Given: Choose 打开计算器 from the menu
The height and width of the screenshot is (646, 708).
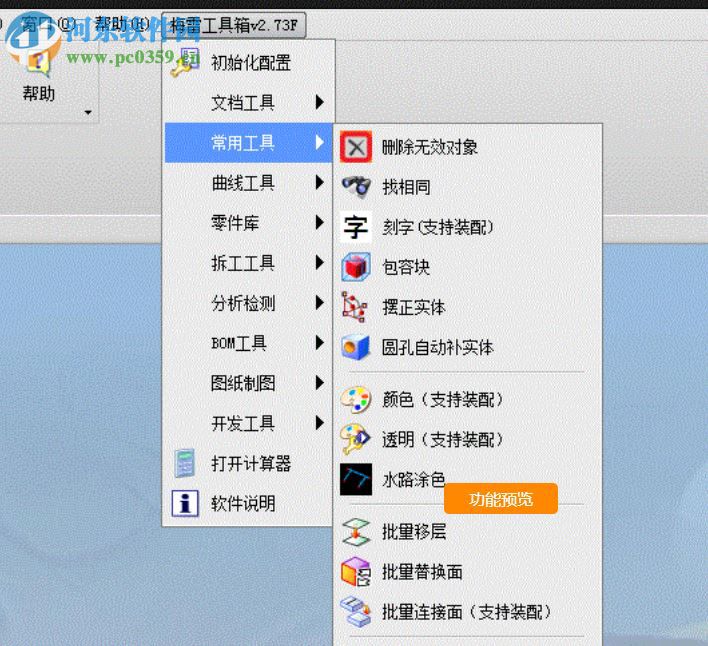Looking at the screenshot, I should pyautogui.click(x=248, y=463).
